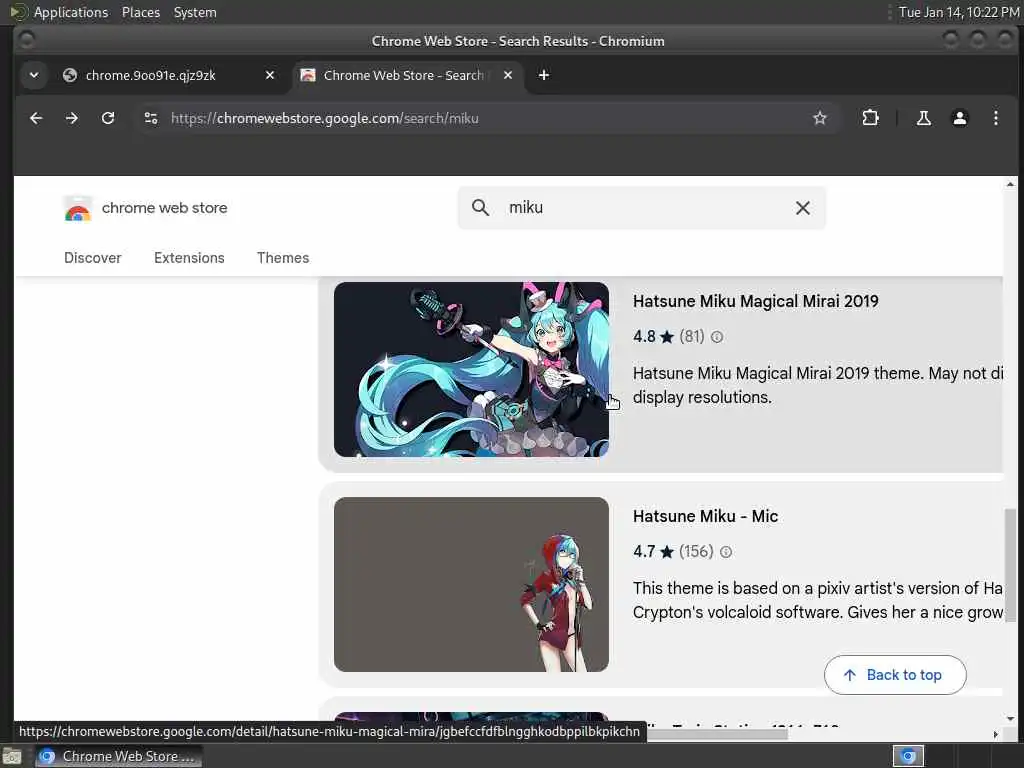
Task: Go back to the previous page
Action: click(x=36, y=118)
